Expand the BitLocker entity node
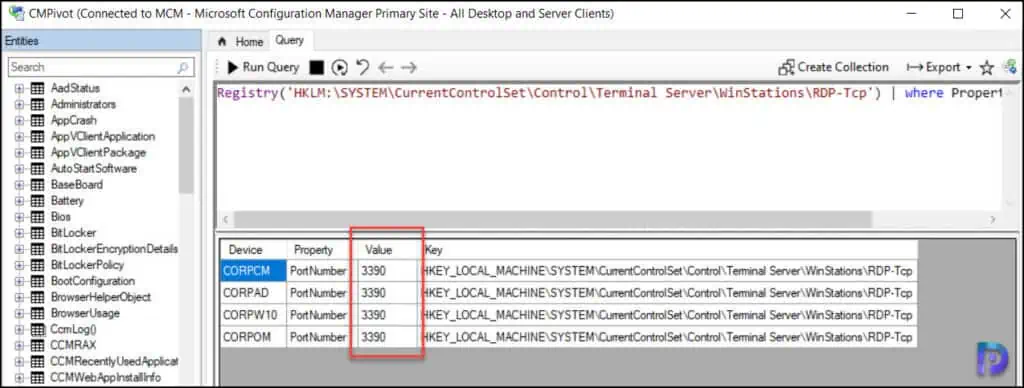 [19, 233]
